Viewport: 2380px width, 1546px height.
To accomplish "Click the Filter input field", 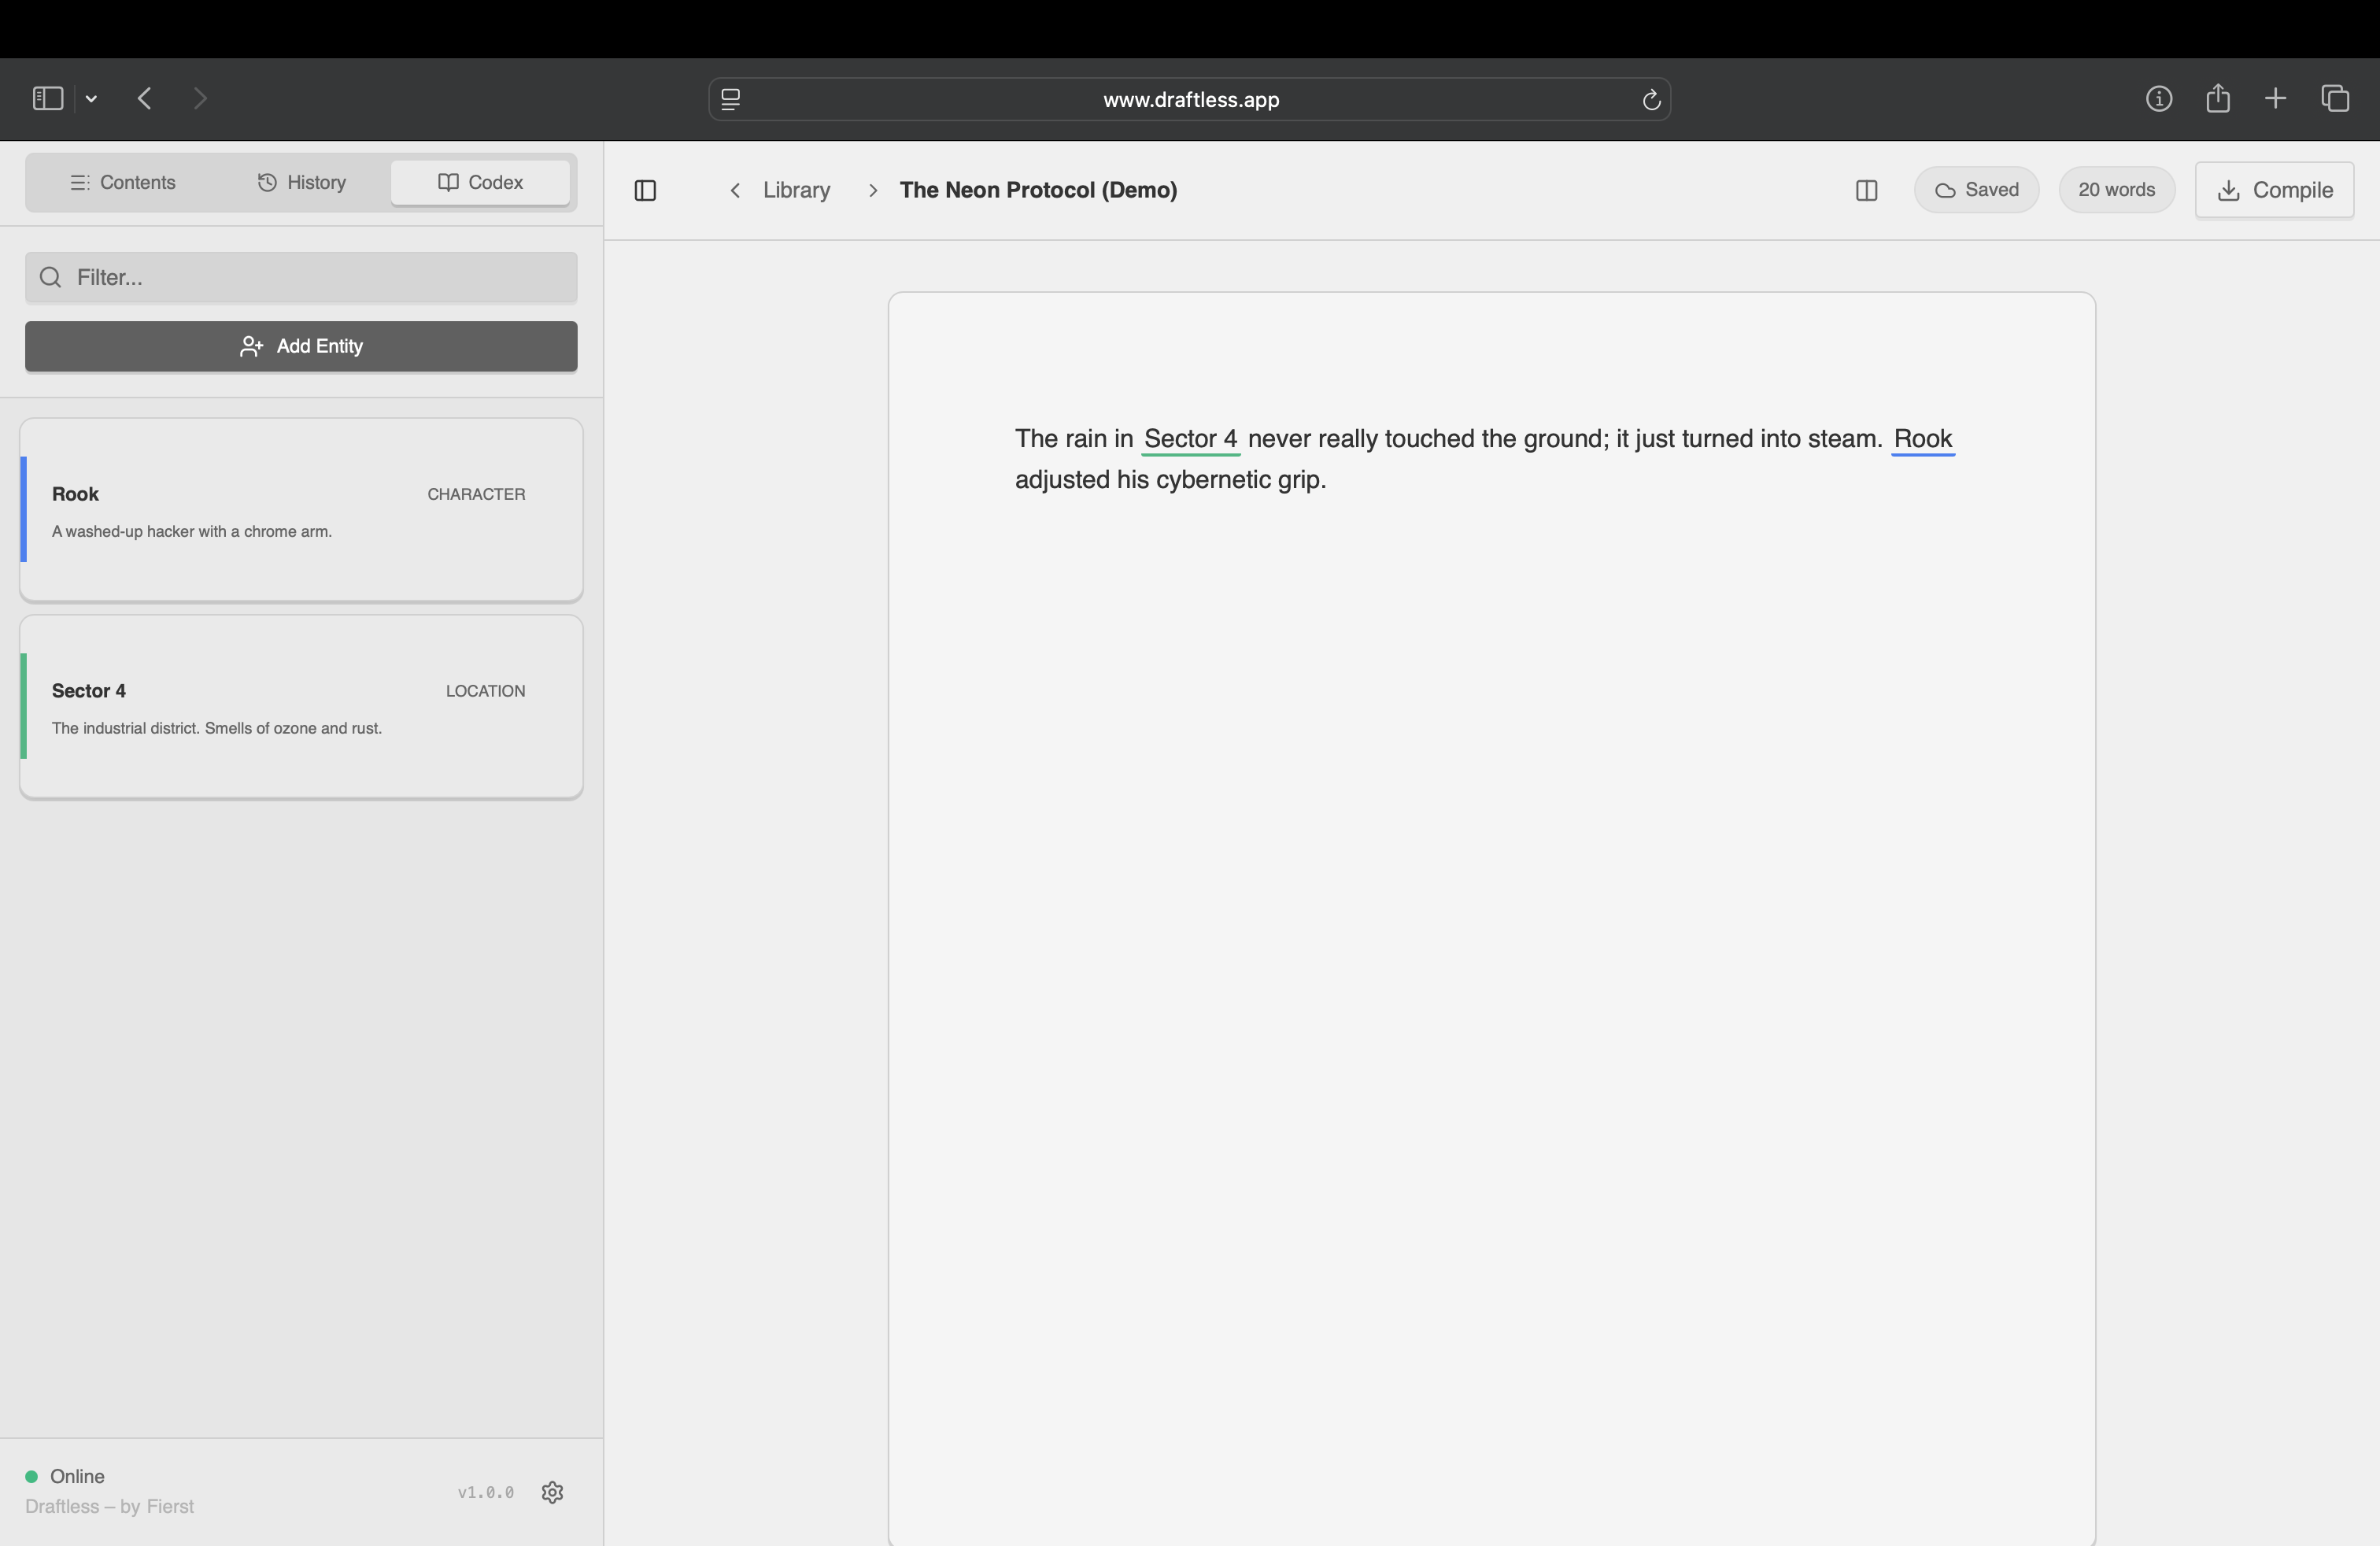I will click(x=300, y=277).
